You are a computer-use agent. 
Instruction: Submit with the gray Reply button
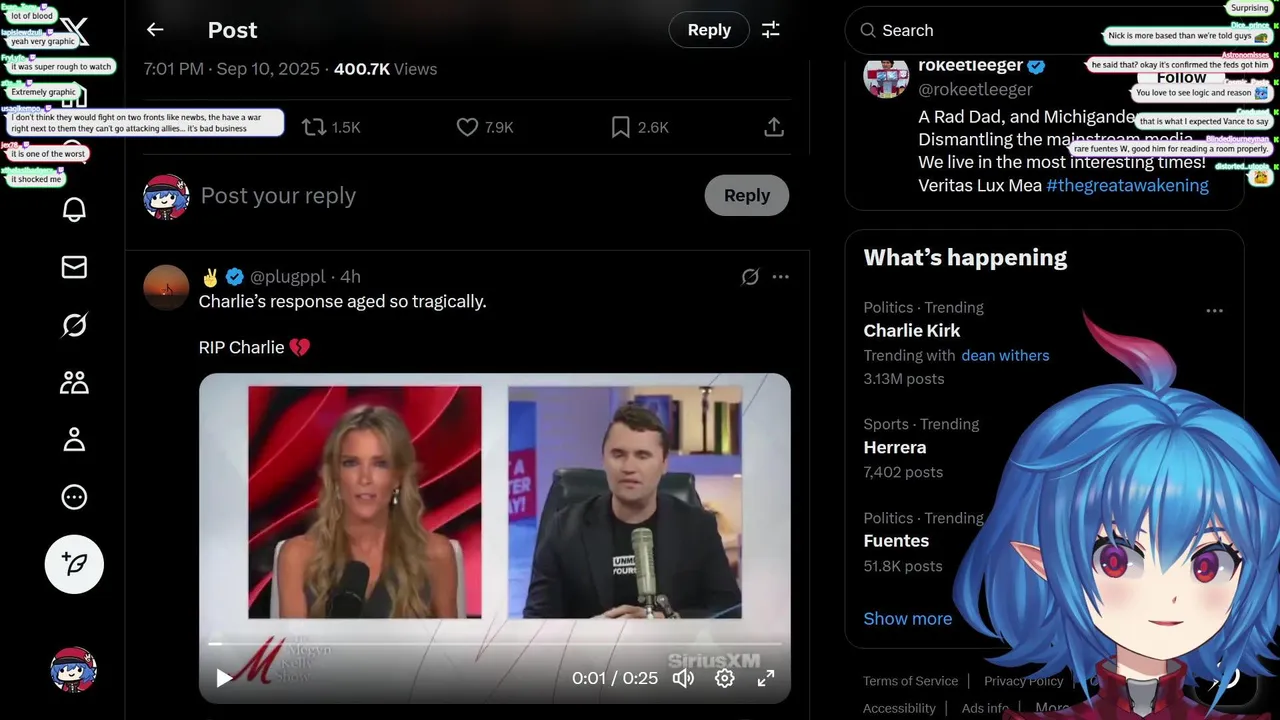click(x=747, y=195)
